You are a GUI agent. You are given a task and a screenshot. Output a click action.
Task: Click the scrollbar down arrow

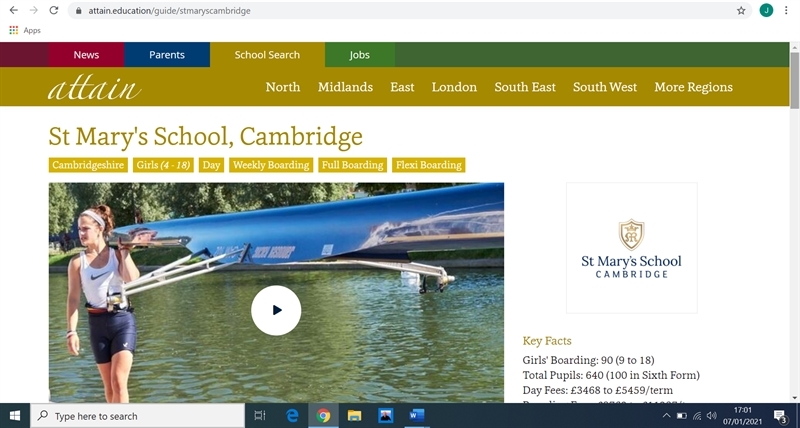click(x=794, y=398)
